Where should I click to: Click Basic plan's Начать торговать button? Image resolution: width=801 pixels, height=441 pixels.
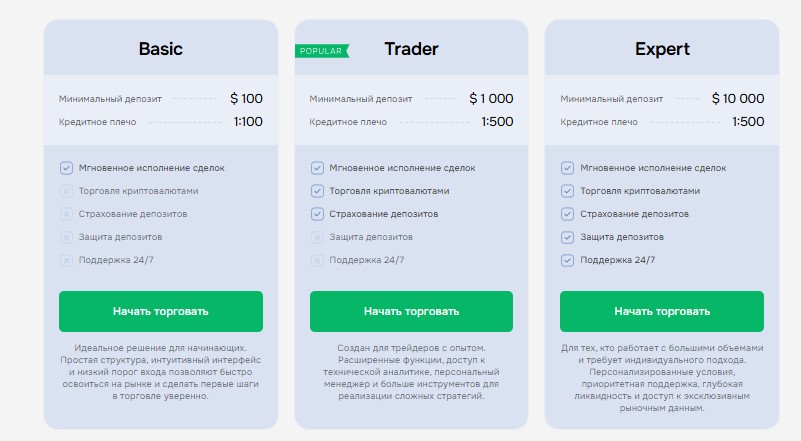(160, 311)
